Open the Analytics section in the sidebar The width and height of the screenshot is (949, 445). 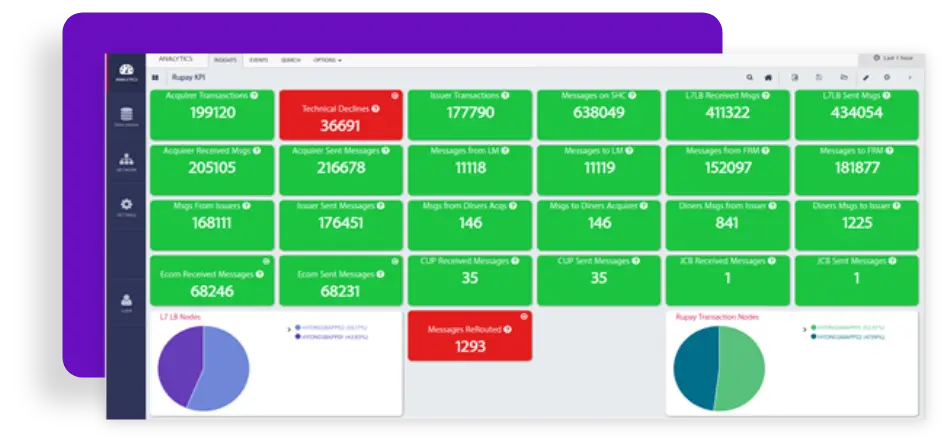[x=125, y=70]
